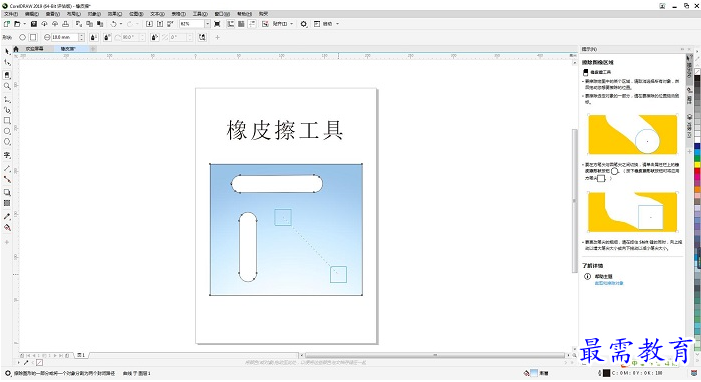Click the Copy icon in toolbar
Image resolution: width=701 pixels, height=382 pixels.
[89, 24]
